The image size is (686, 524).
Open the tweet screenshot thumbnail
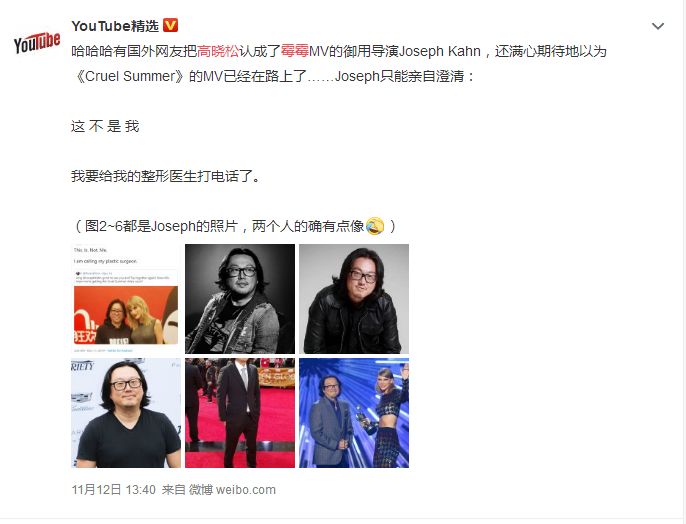pos(126,299)
